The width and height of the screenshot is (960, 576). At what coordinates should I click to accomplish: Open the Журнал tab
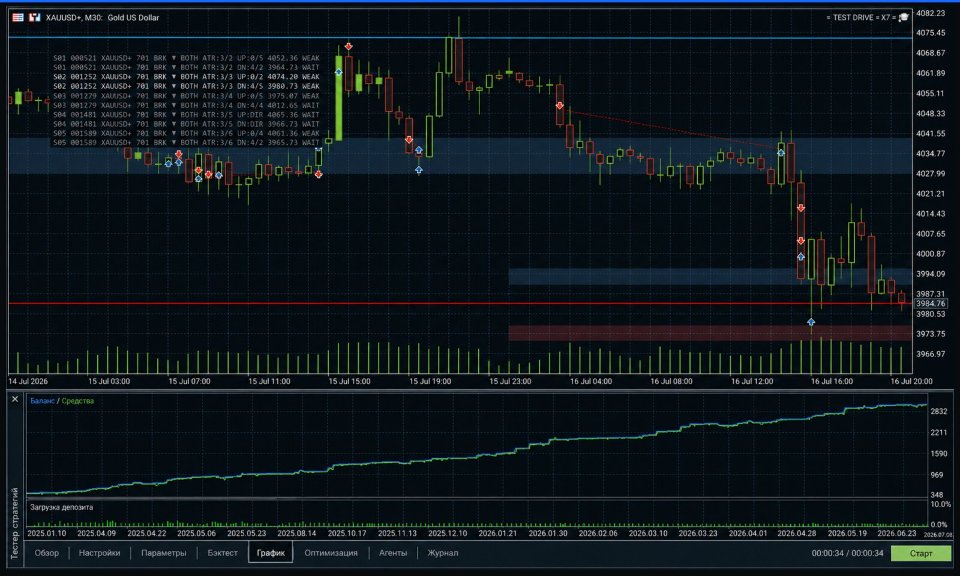(x=443, y=553)
